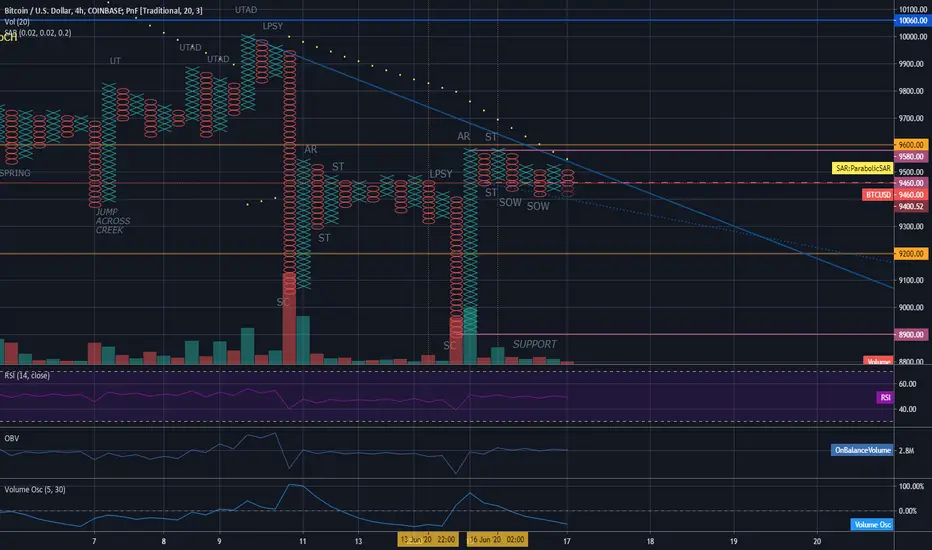Open the RSI (14, close) pane legend
Viewport: 932px width, 550px height.
click(x=27, y=375)
